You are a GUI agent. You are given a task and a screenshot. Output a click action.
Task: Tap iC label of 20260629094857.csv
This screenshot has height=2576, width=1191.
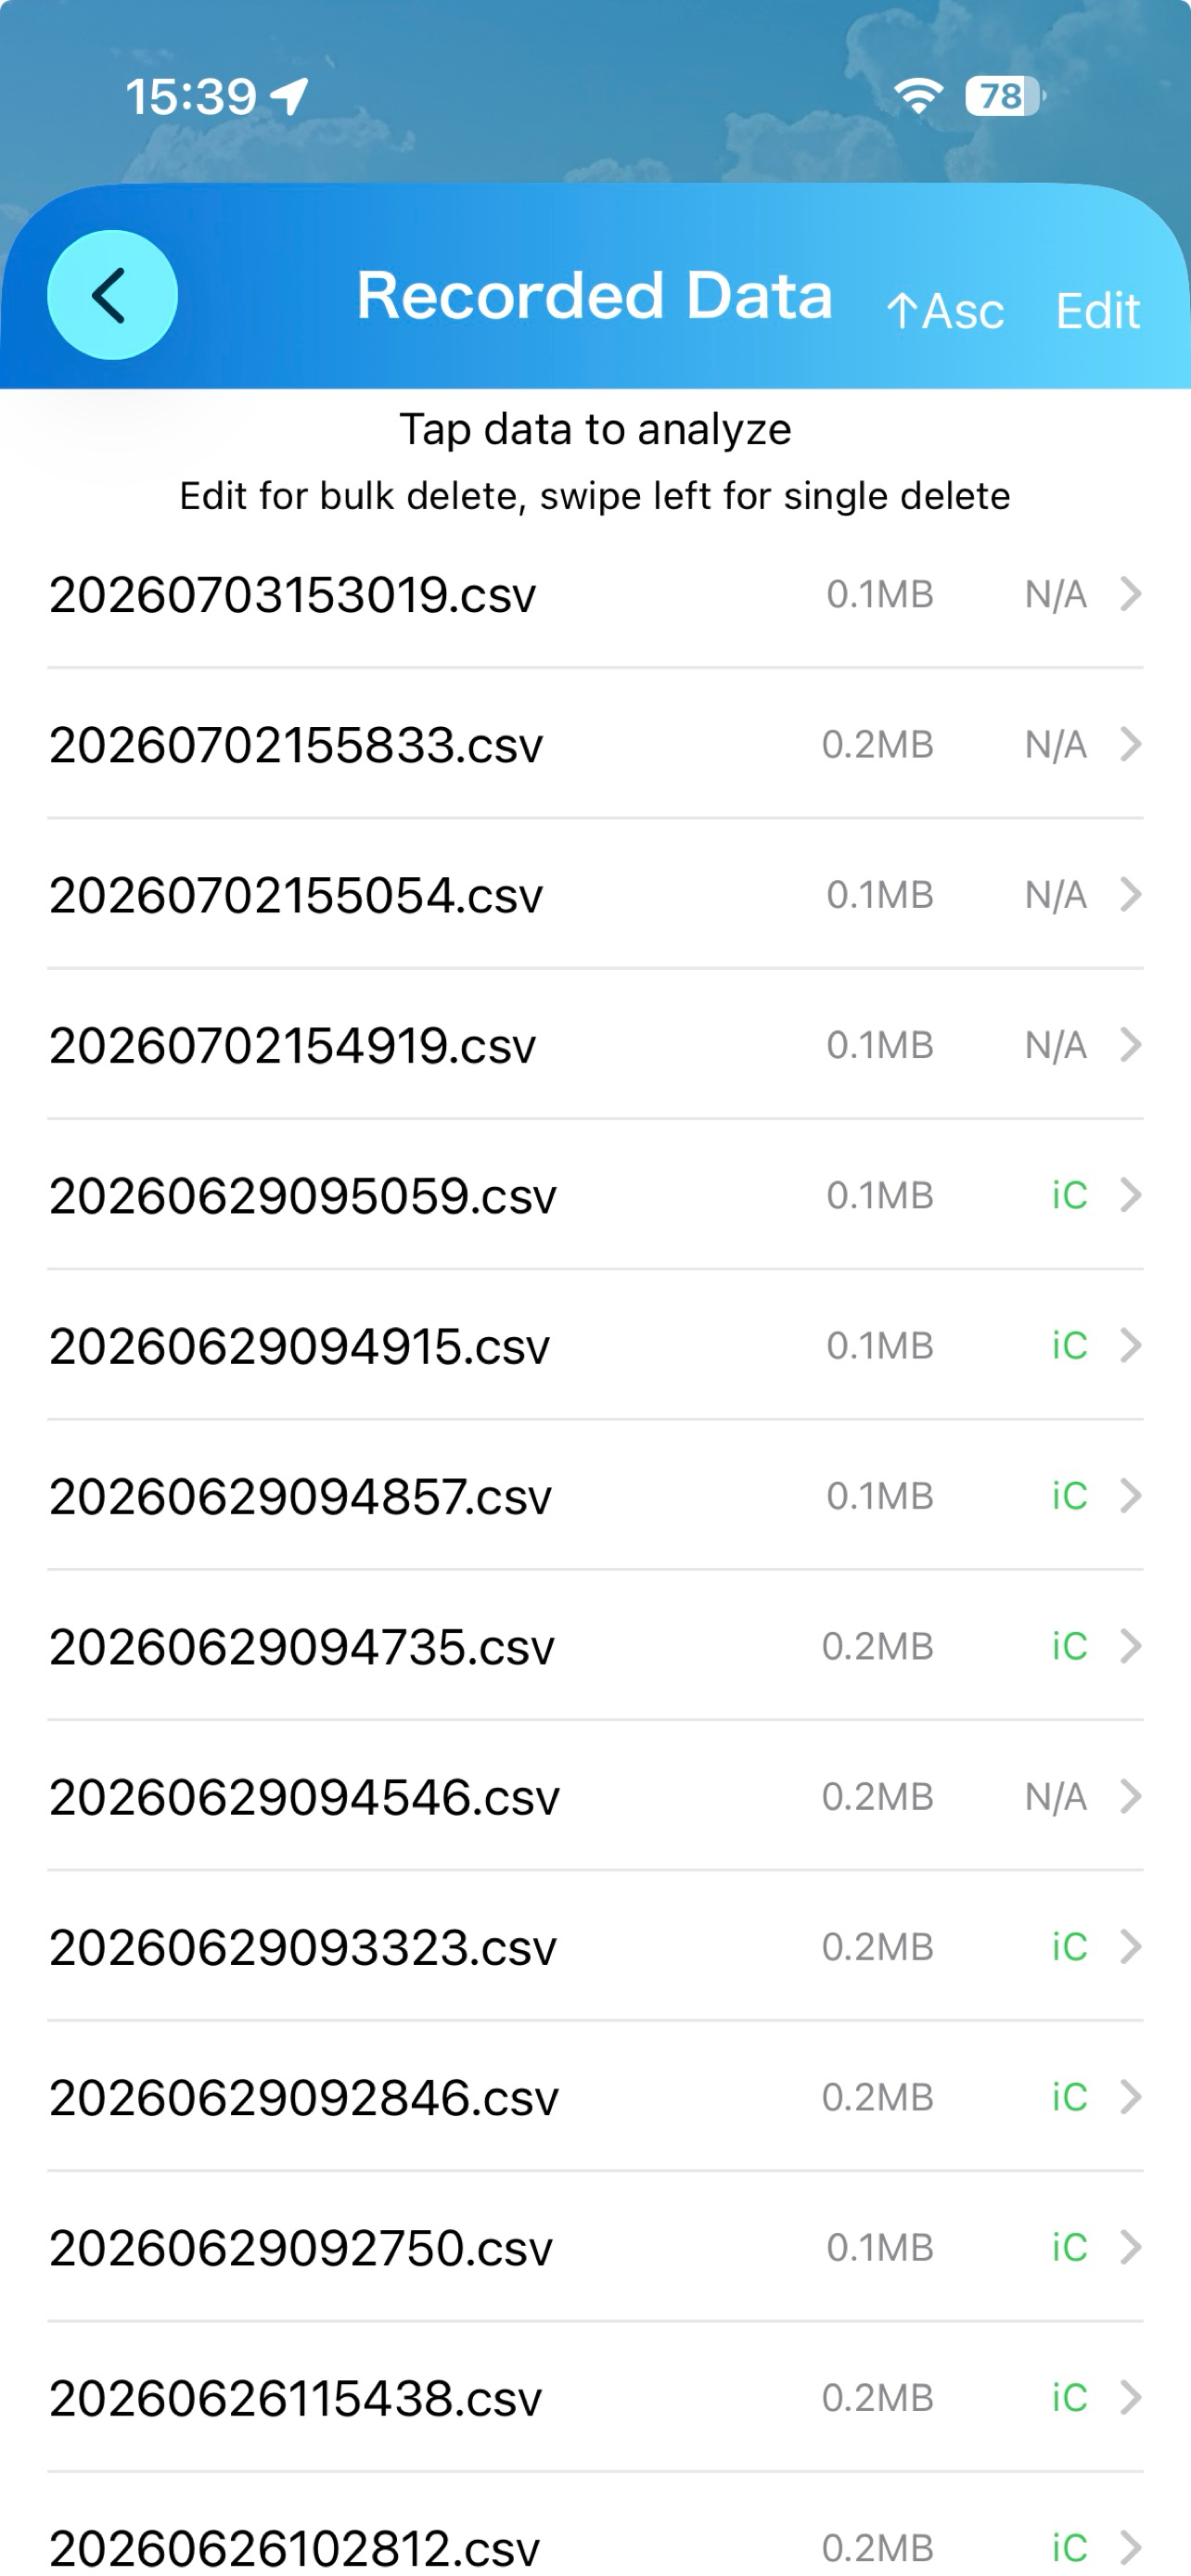point(1069,1496)
